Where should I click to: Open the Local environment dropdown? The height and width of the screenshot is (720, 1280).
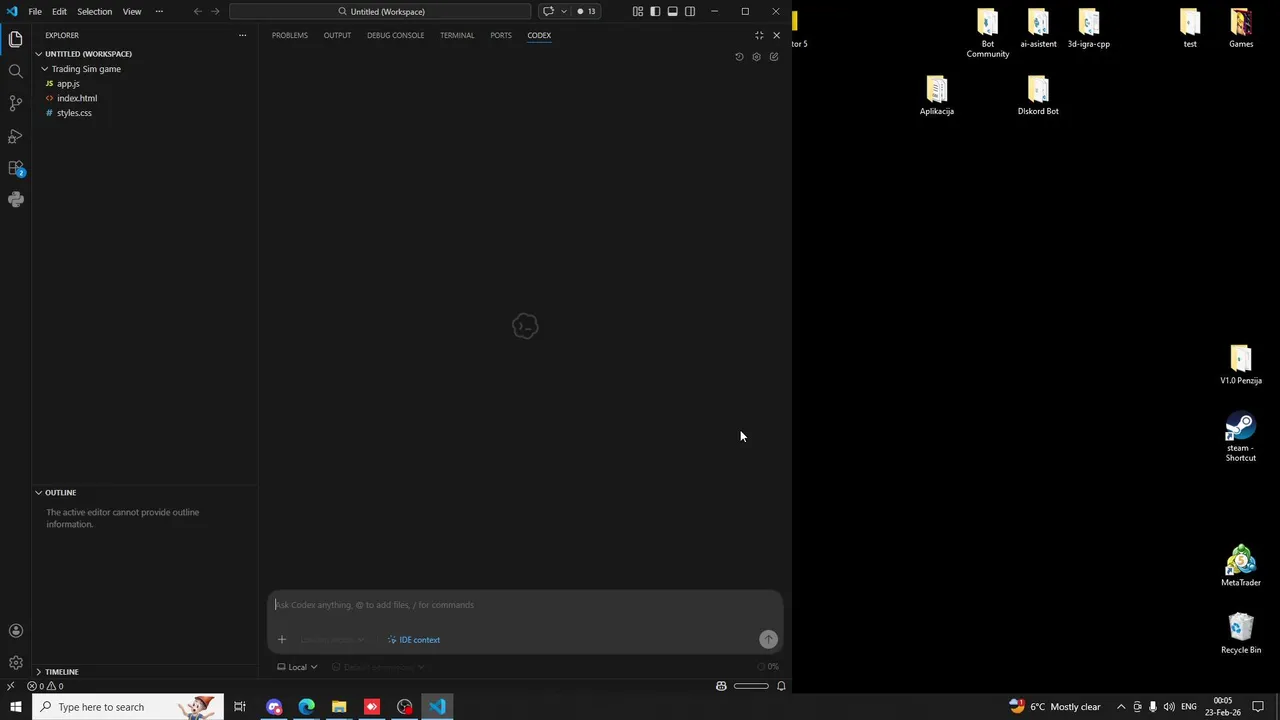tap(297, 667)
